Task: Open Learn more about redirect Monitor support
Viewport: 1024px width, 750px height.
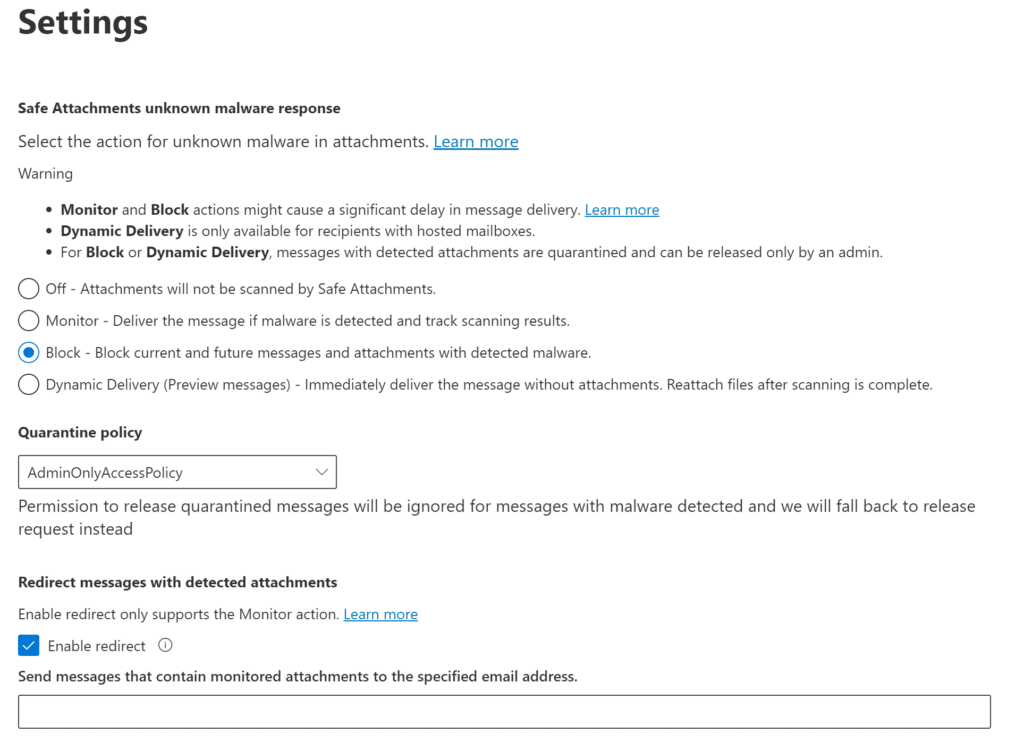Action: 380,613
